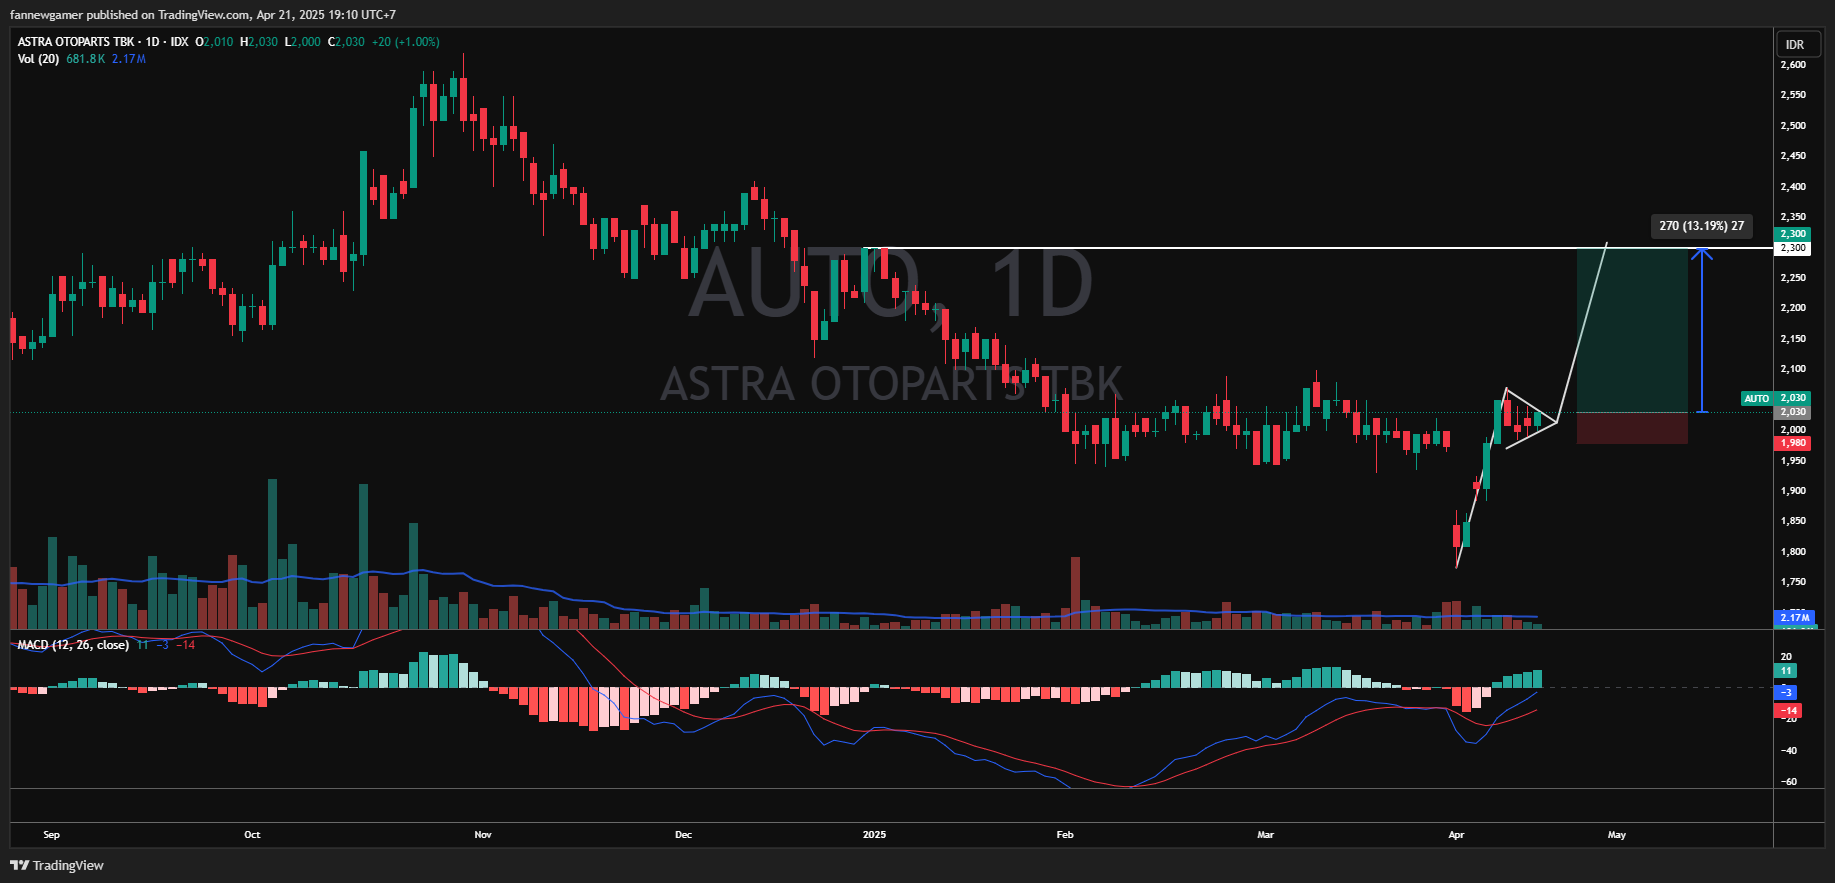Click the 2,100 price axis label

tap(1793, 369)
